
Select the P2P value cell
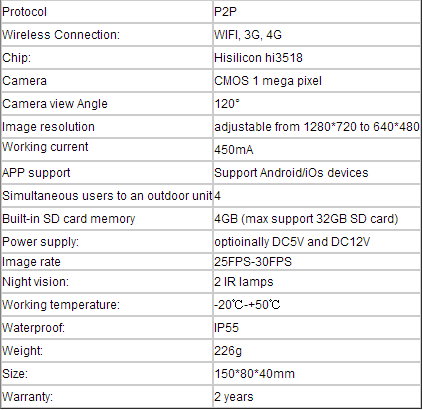317,12
